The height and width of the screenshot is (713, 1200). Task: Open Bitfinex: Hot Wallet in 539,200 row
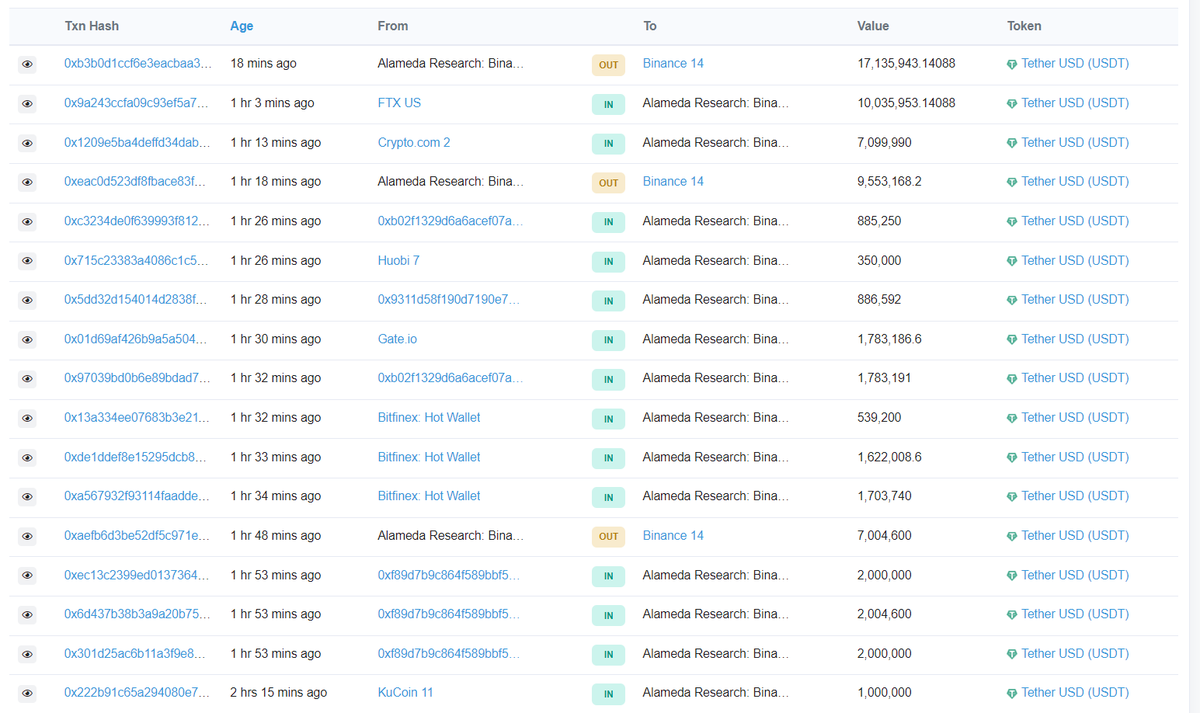click(x=429, y=417)
